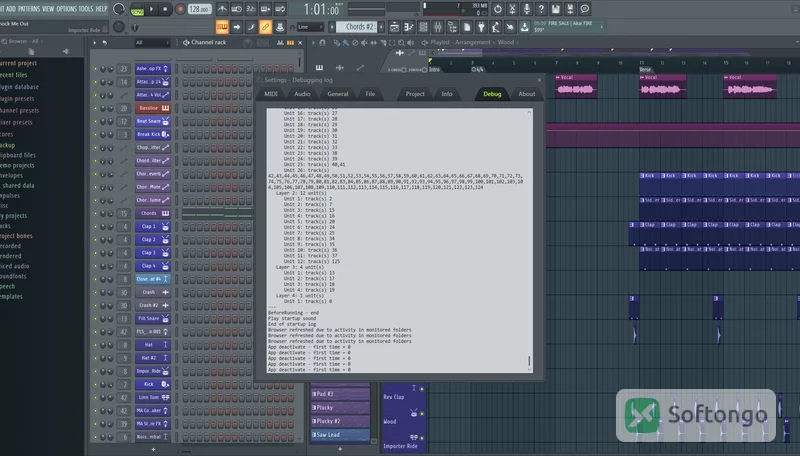Open the channel filter dropdown set to All
This screenshot has width=800, height=456.
(152, 42)
